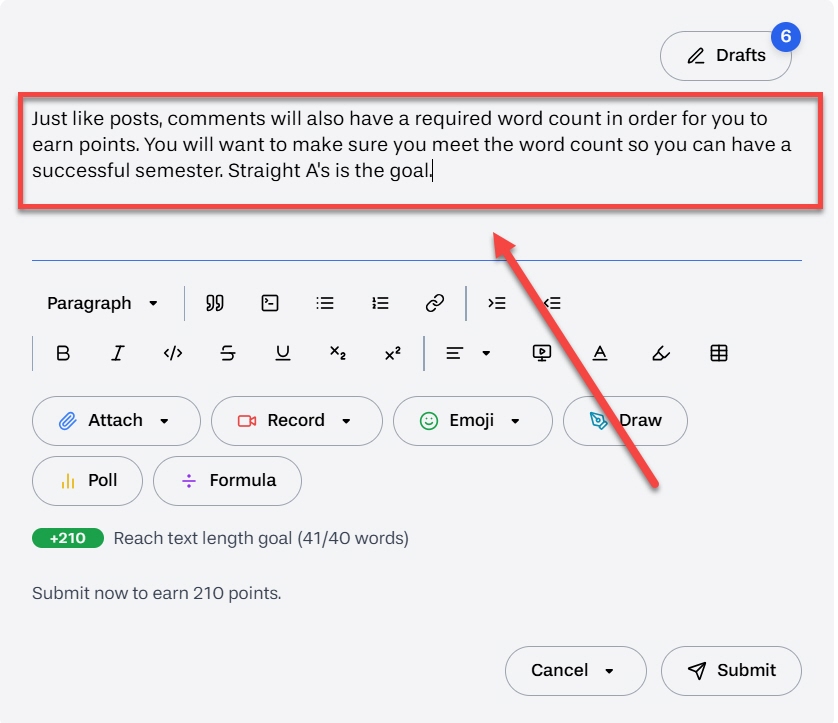Apply inline code formatting
The width and height of the screenshot is (838, 723).
[173, 353]
